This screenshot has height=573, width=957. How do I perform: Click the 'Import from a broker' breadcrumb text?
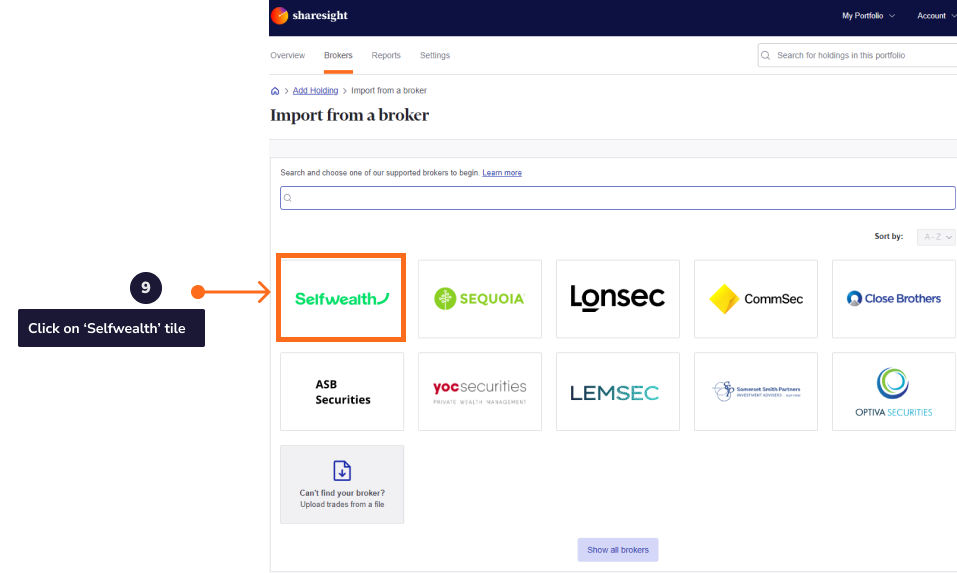pos(389,90)
